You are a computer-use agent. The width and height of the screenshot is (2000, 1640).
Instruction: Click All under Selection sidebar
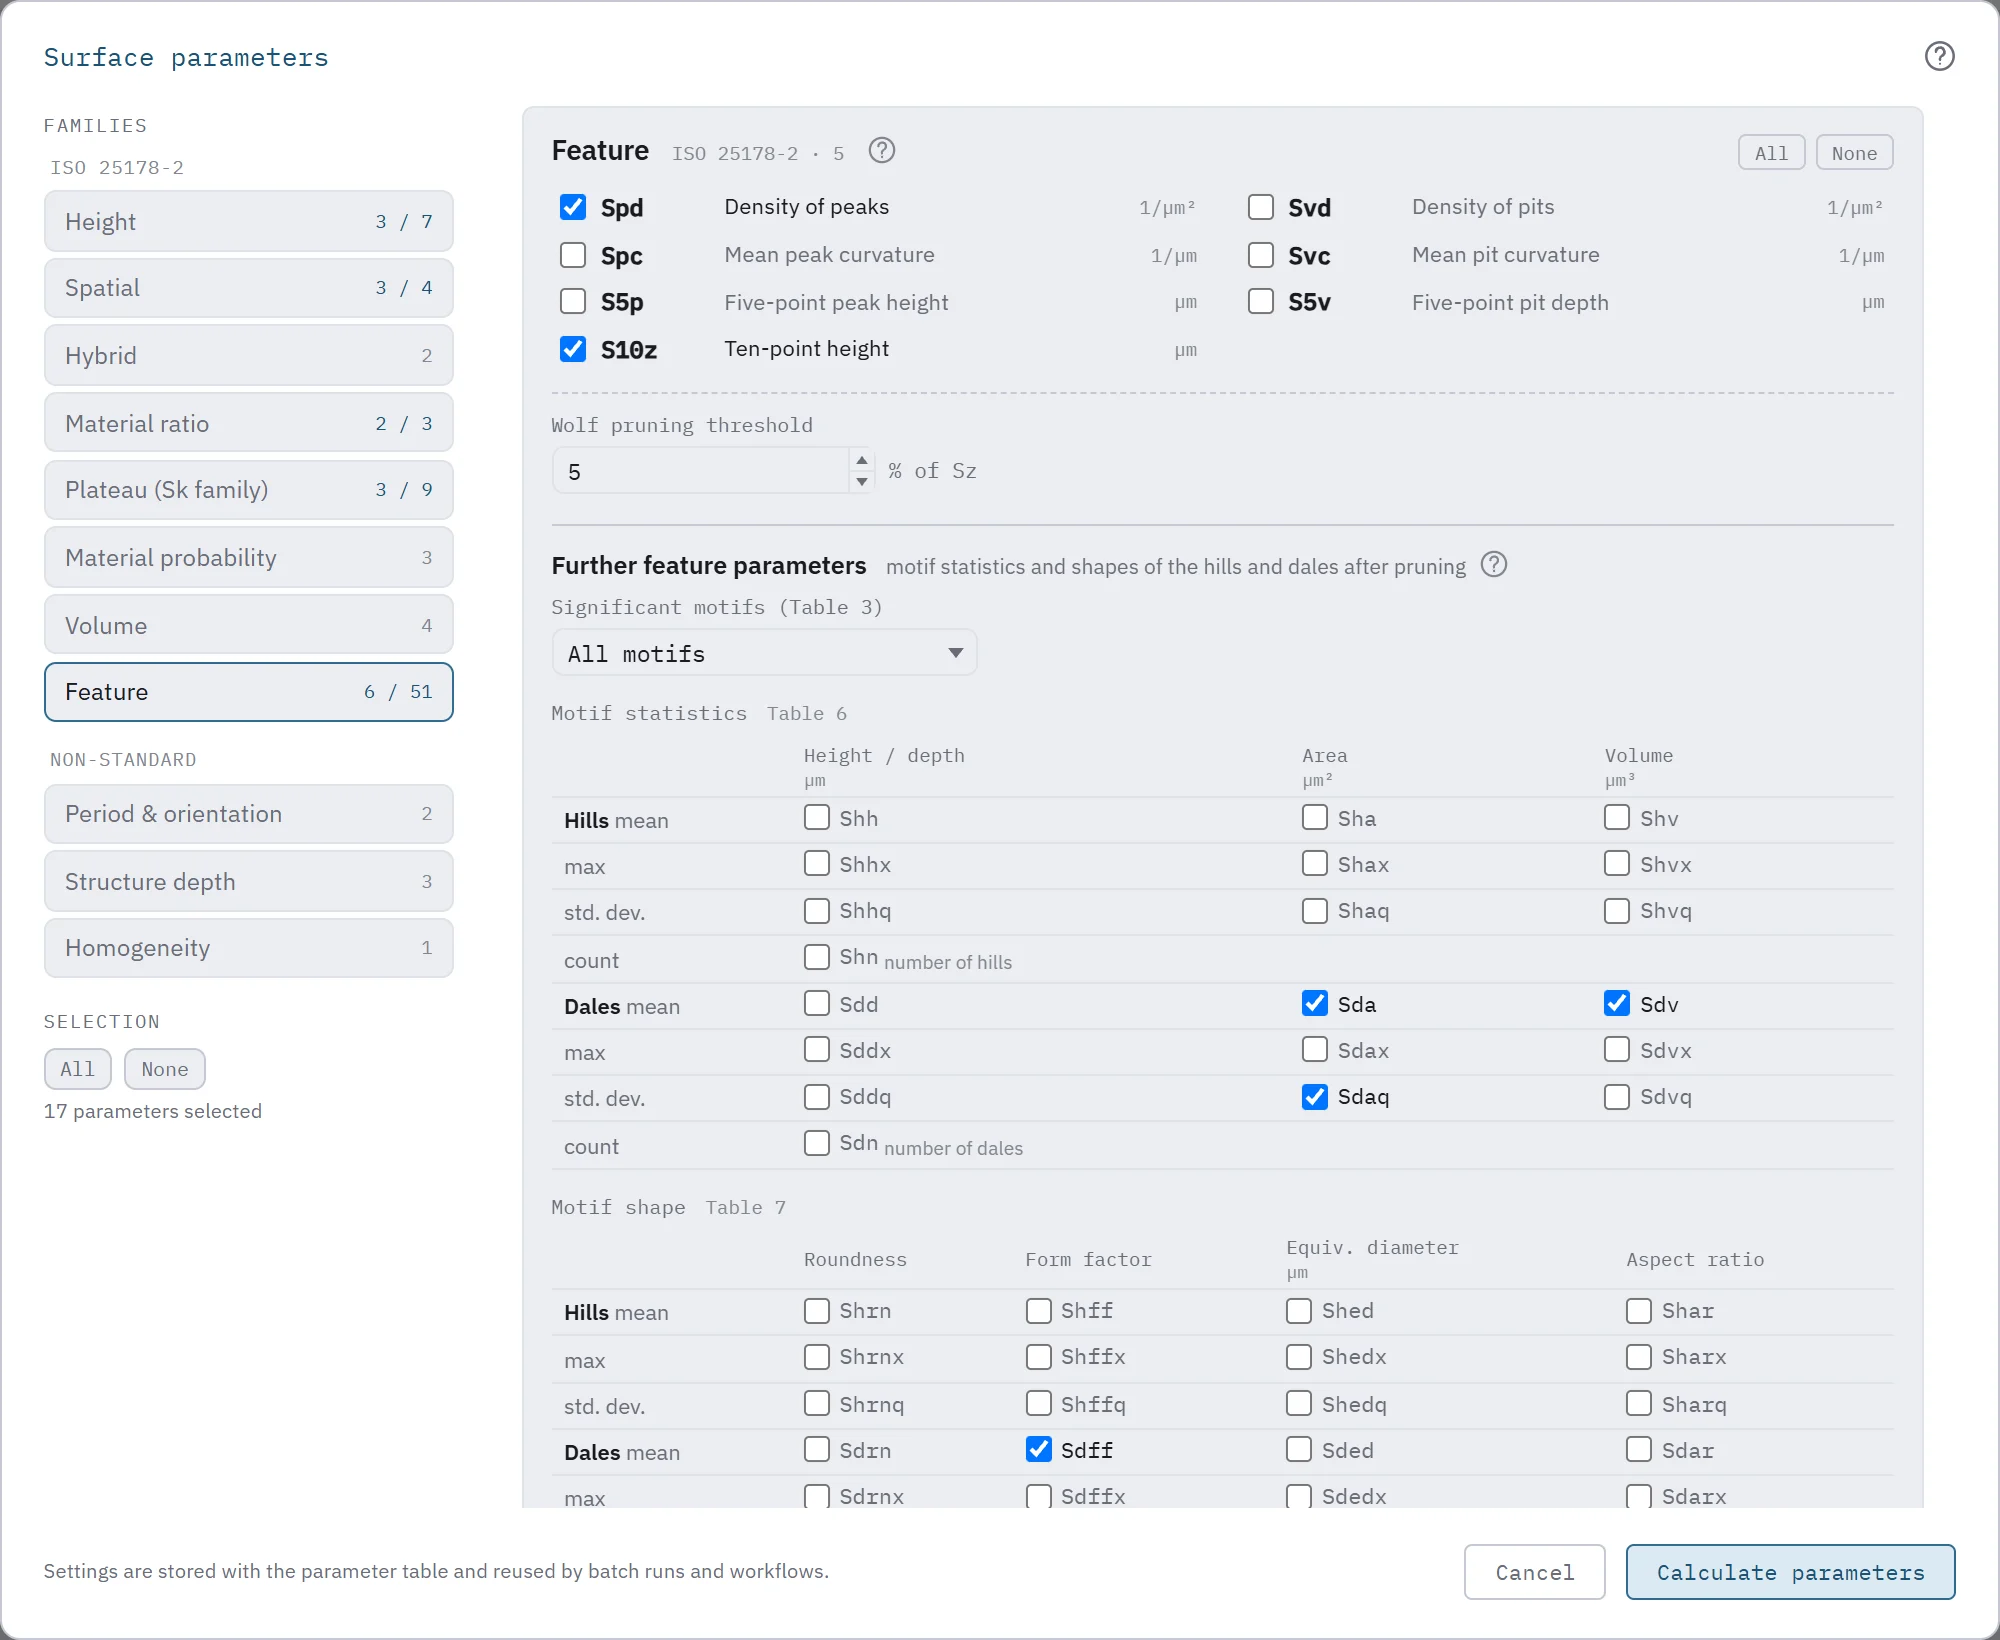(77, 1069)
